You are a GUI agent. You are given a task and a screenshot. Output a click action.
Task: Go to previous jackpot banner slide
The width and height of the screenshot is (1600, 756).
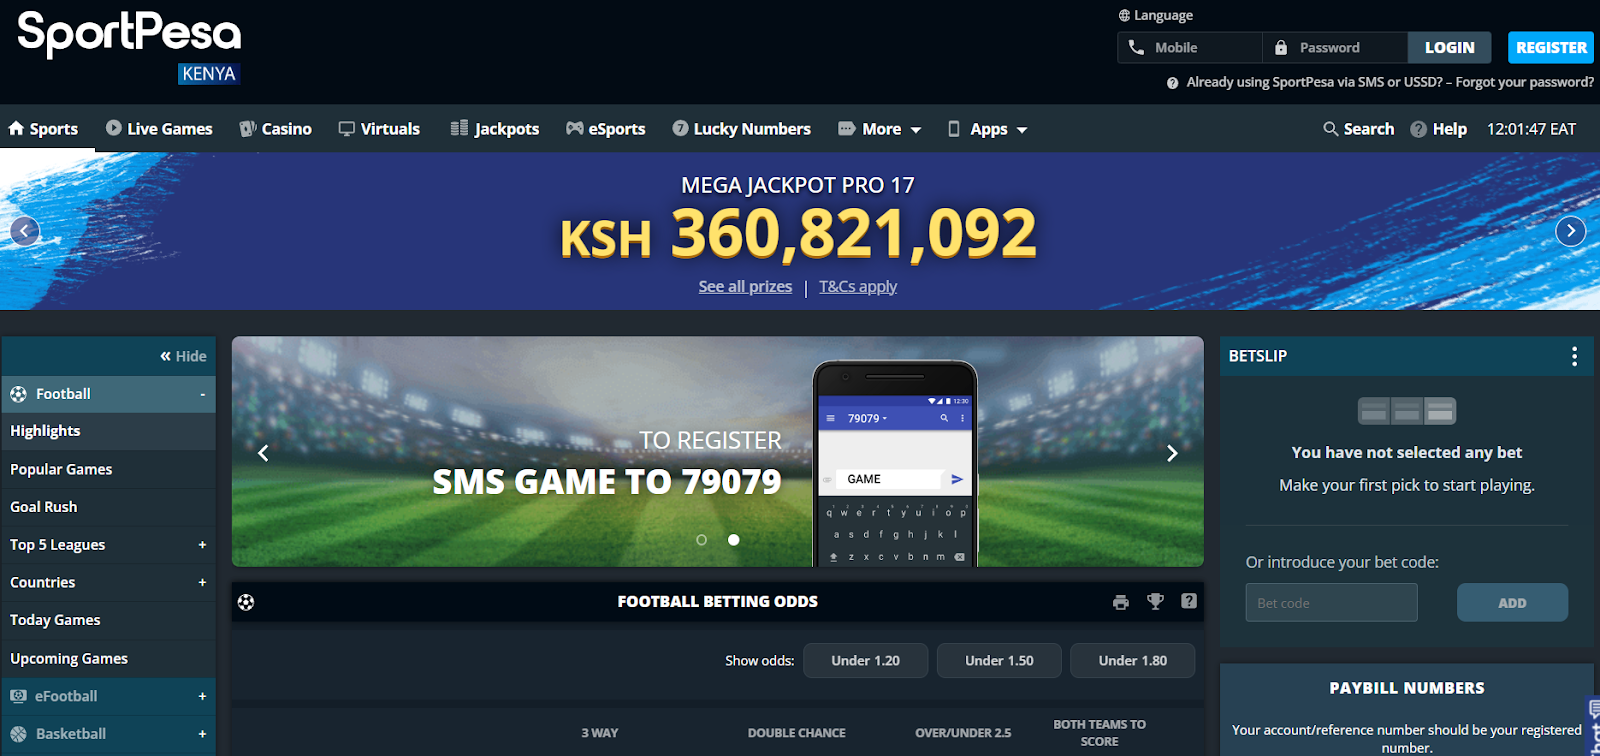[25, 231]
